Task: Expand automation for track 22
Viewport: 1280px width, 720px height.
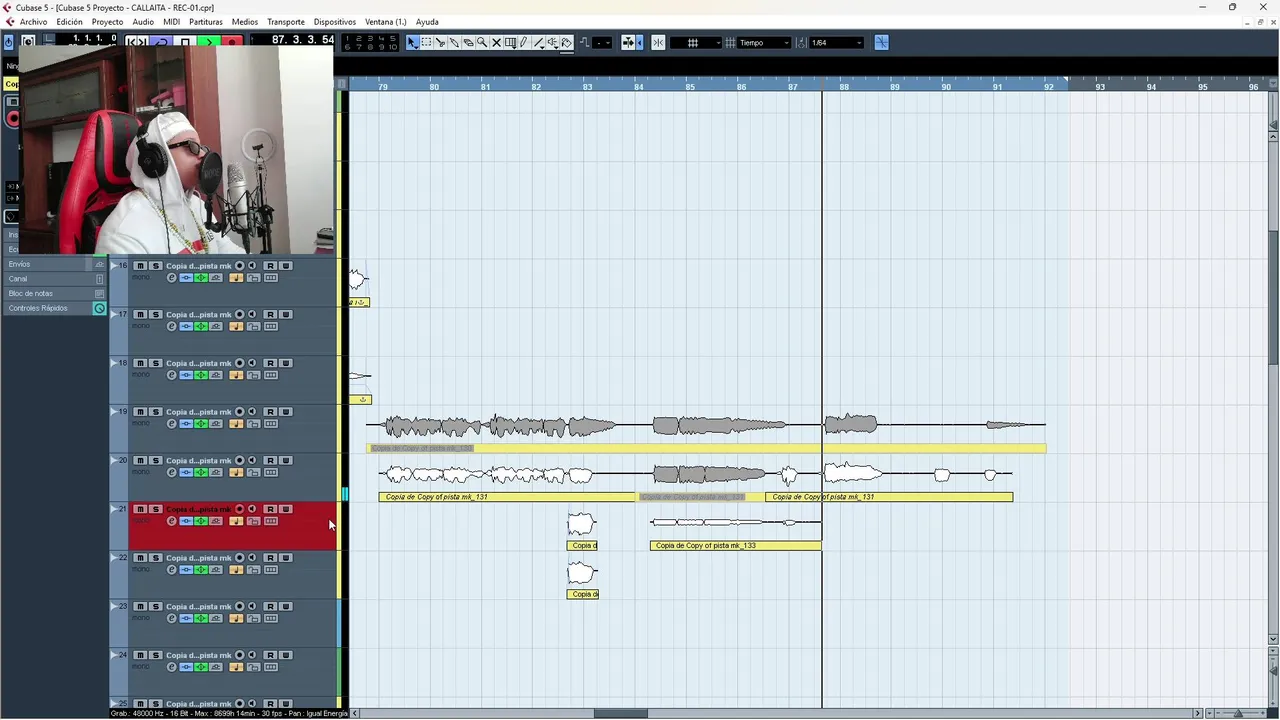Action: tap(114, 557)
